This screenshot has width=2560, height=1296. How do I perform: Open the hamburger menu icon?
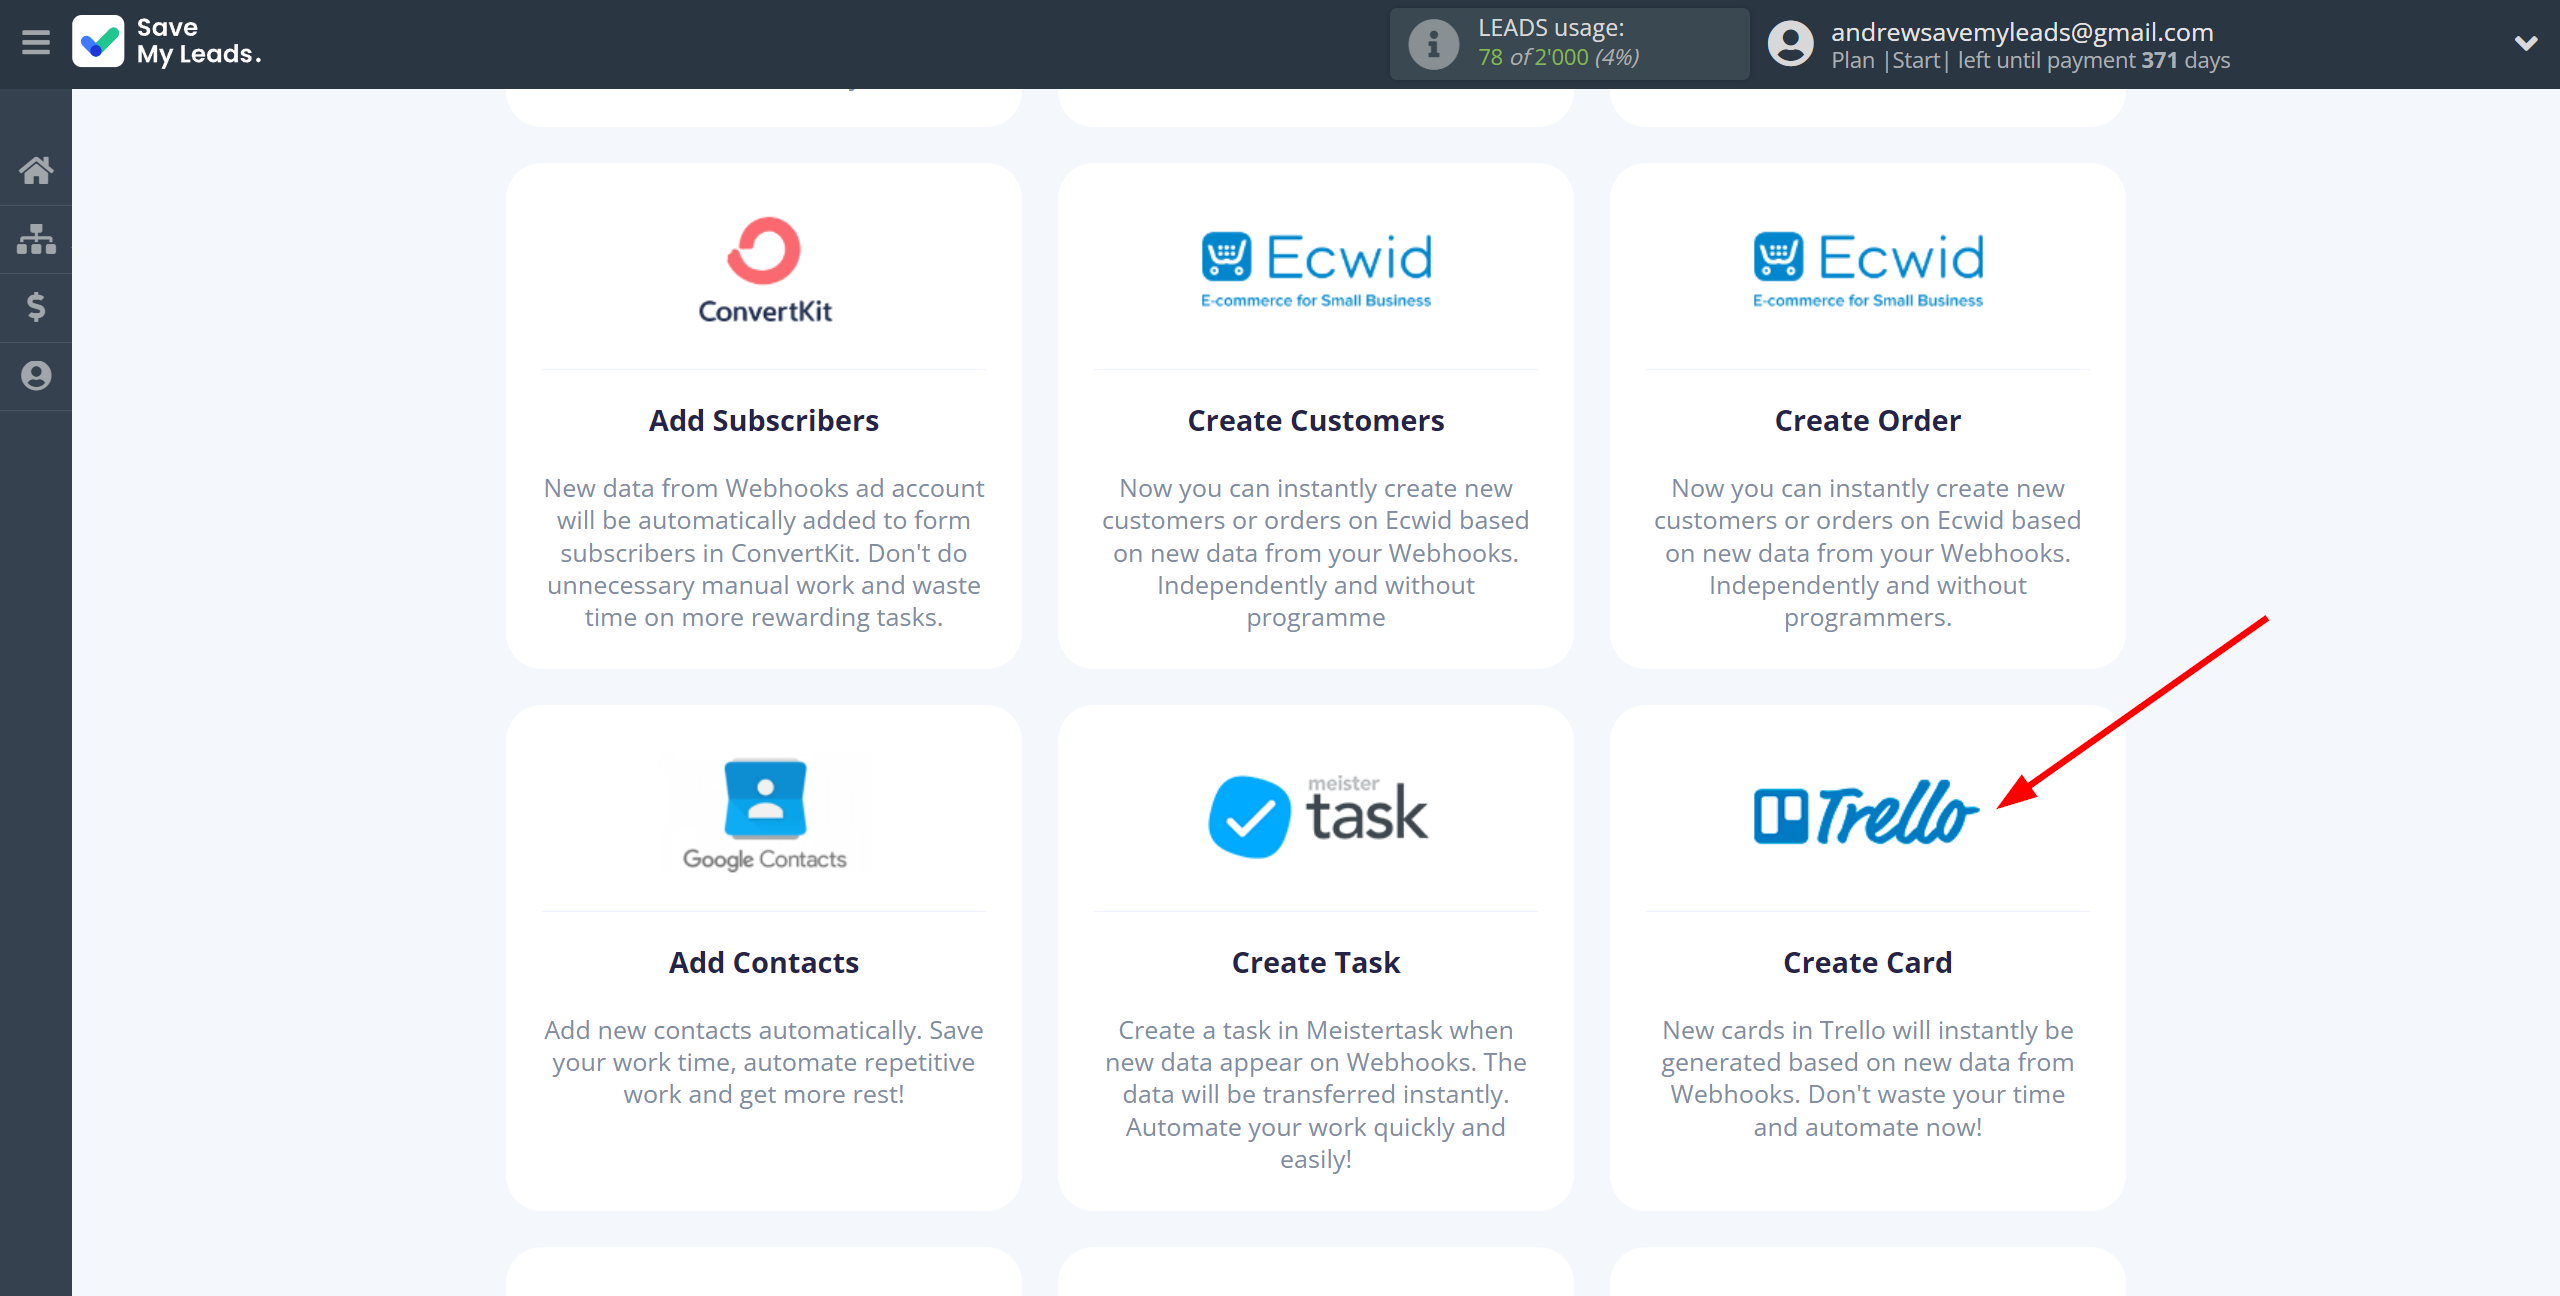click(x=36, y=42)
